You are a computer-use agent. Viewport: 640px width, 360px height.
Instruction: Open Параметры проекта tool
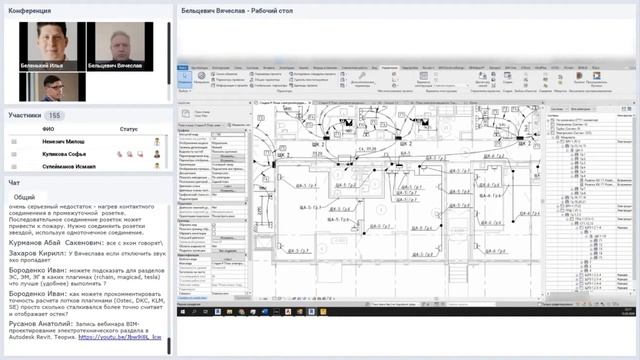point(265,74)
